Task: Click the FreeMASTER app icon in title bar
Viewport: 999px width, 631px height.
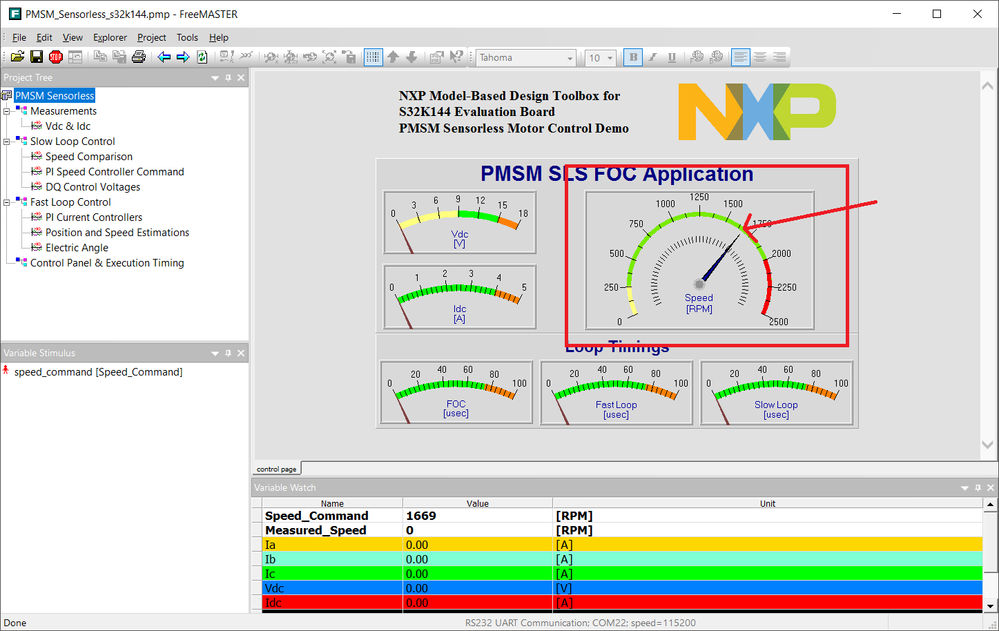Action: (14, 14)
